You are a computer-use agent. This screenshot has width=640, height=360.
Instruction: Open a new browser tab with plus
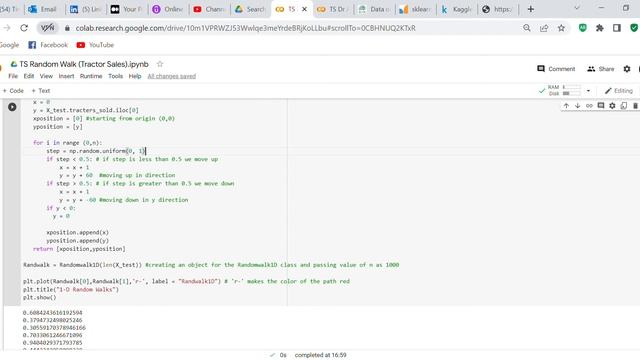click(x=531, y=9)
